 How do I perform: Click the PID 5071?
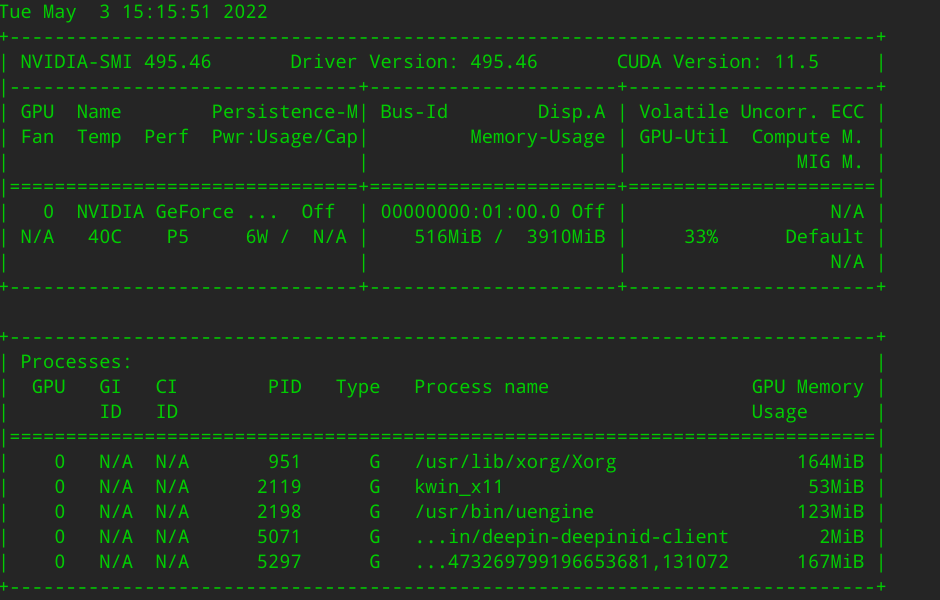tap(279, 537)
